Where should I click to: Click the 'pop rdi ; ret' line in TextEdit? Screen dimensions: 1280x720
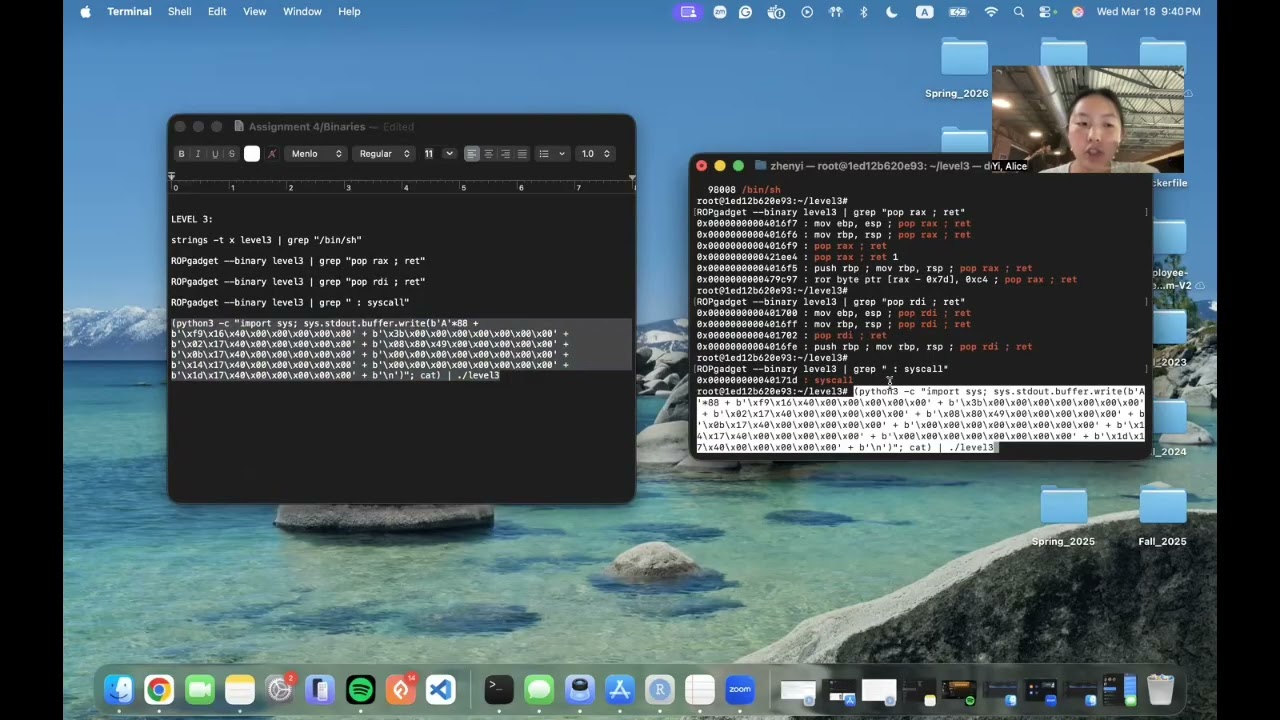pos(298,282)
